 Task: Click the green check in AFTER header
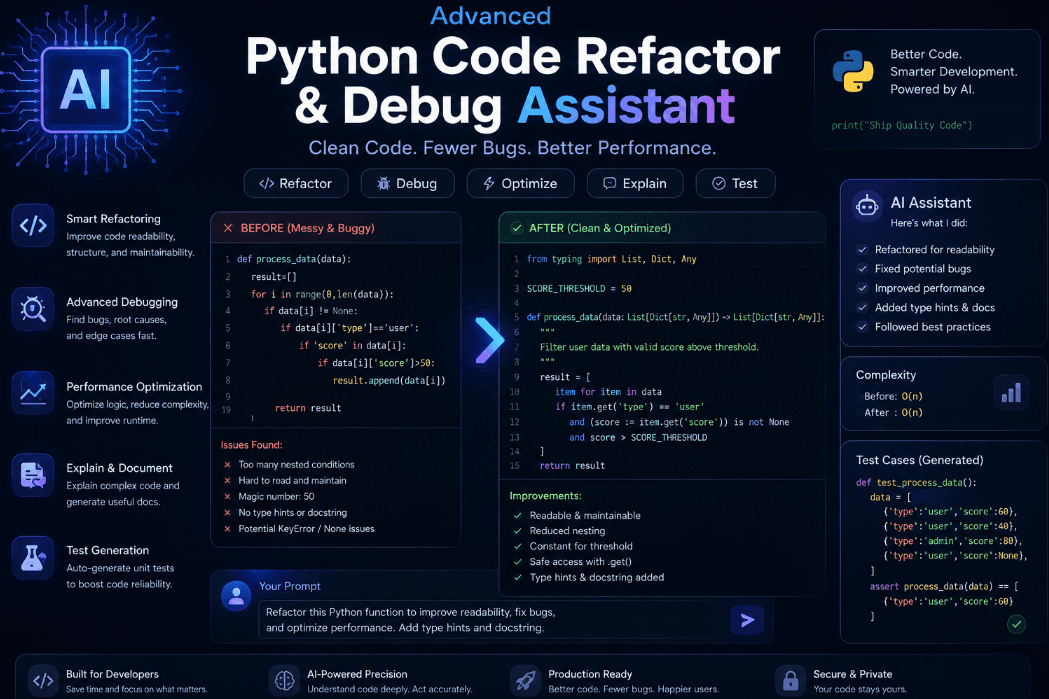point(516,228)
